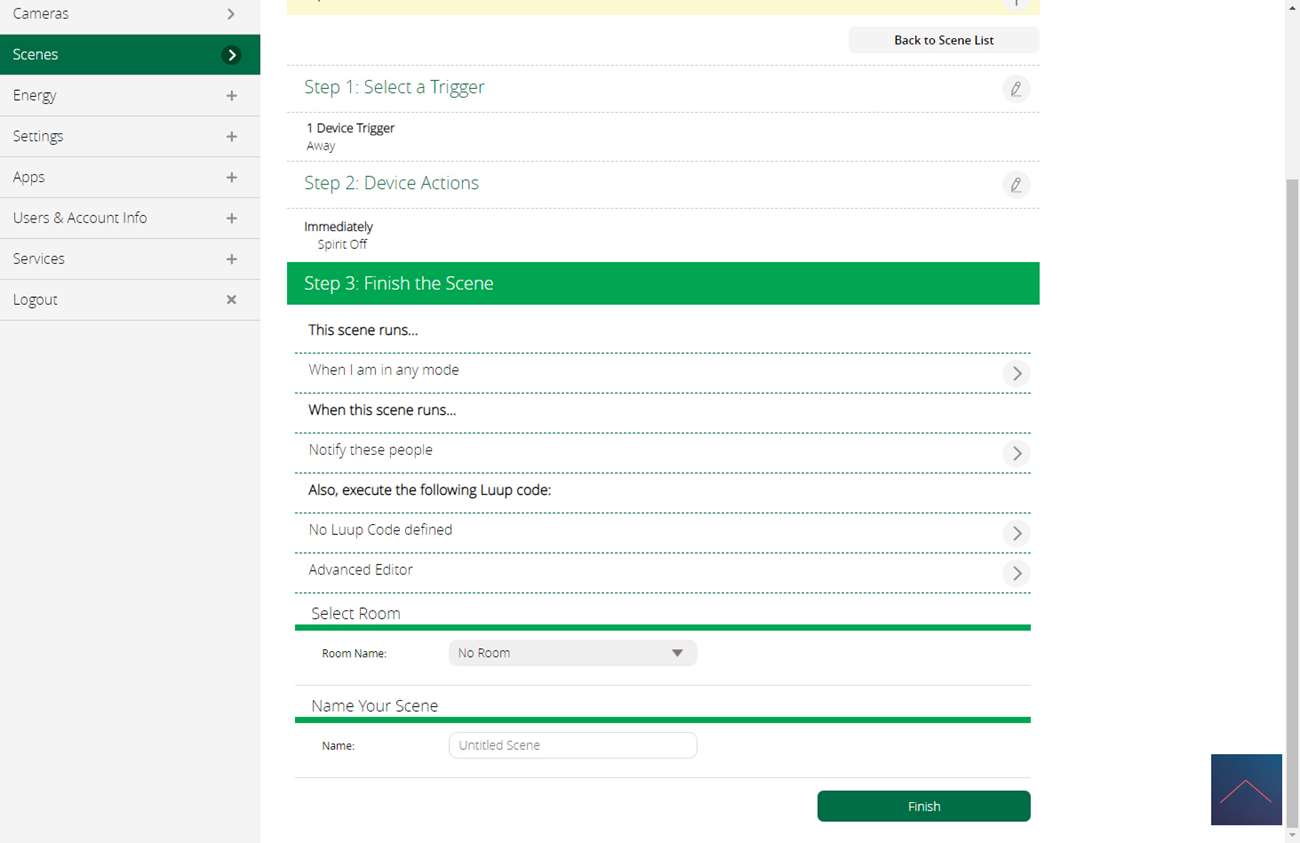Click the plus icon beside Apps

231,178
